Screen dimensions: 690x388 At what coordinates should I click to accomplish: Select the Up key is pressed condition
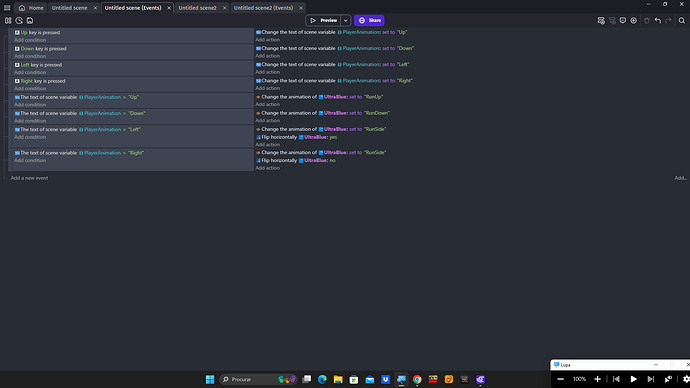(x=37, y=33)
